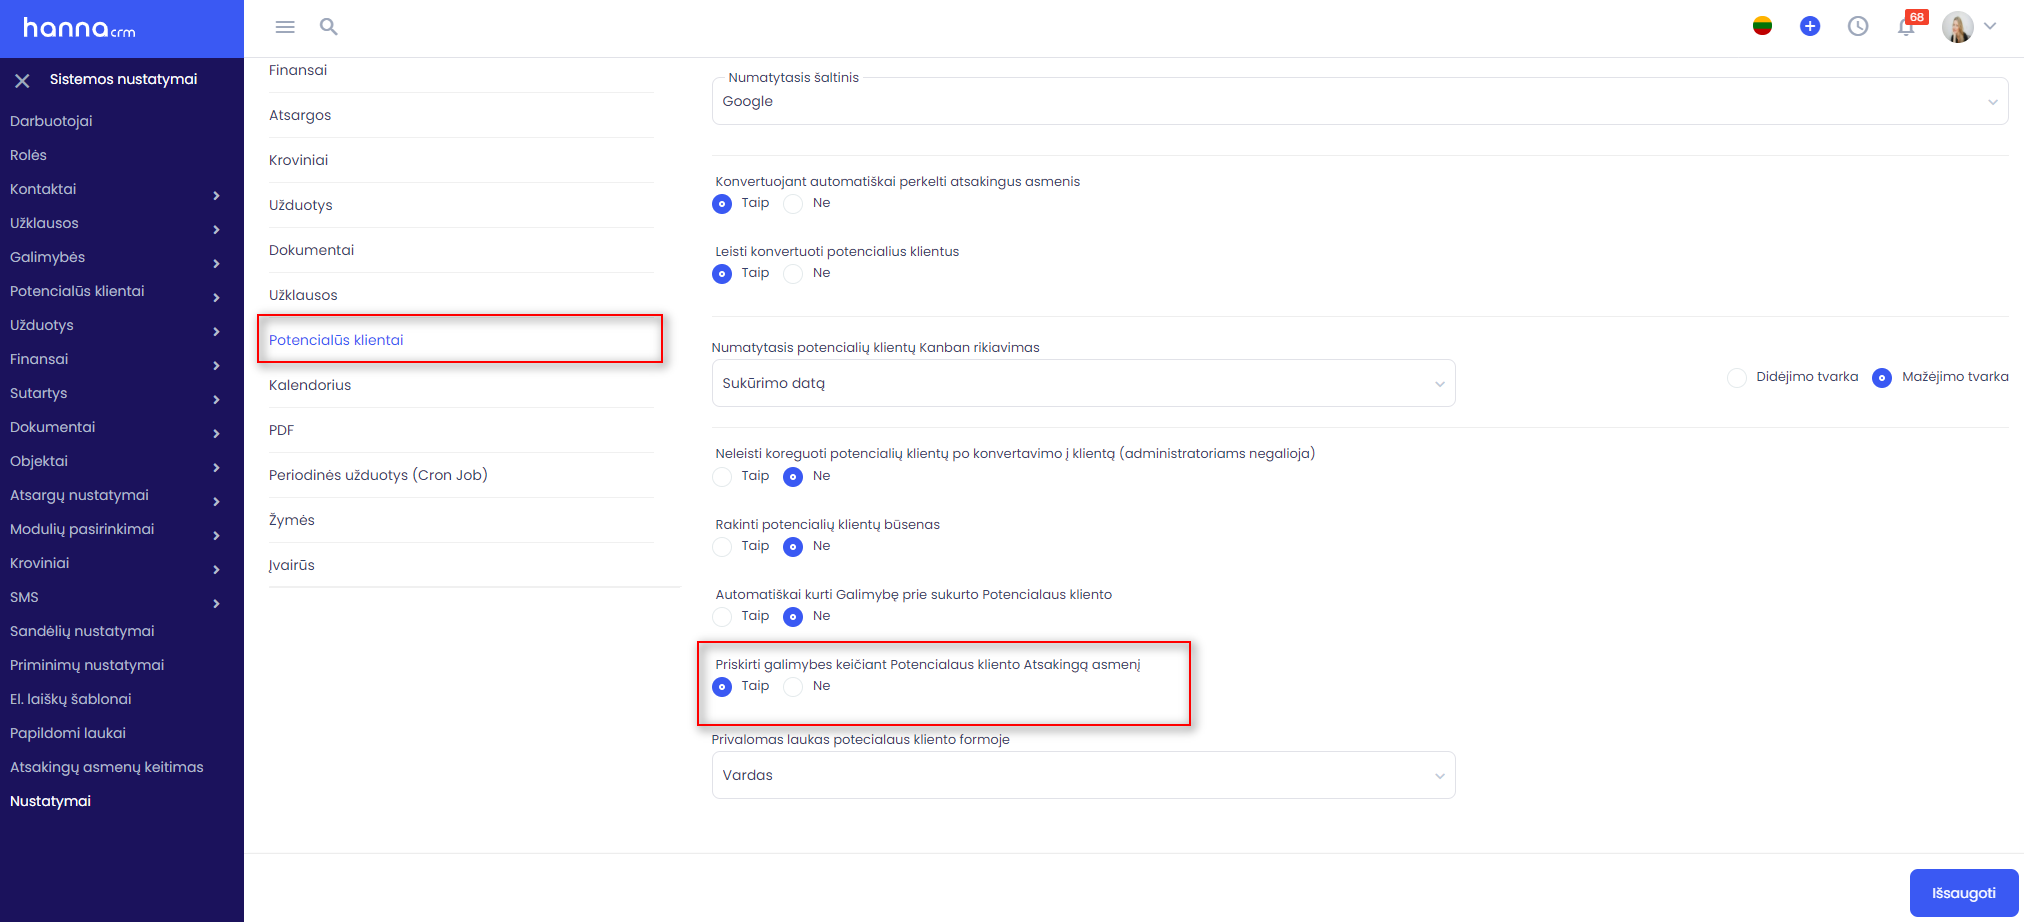2024x922 pixels.
Task: Expand Finansai sidebar chevron
Action: 216,365
